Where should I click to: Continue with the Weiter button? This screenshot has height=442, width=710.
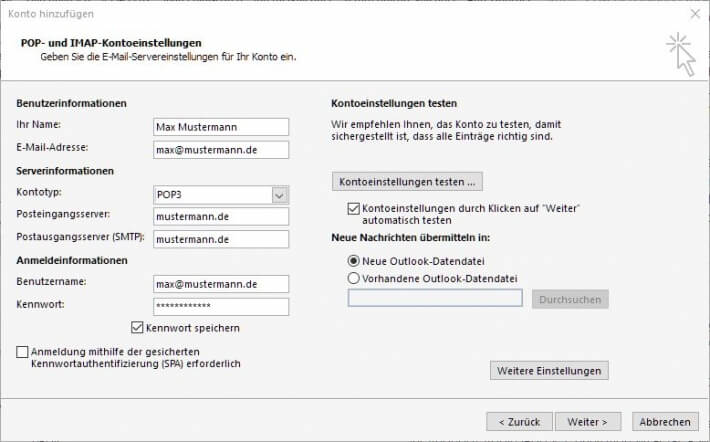[588, 422]
